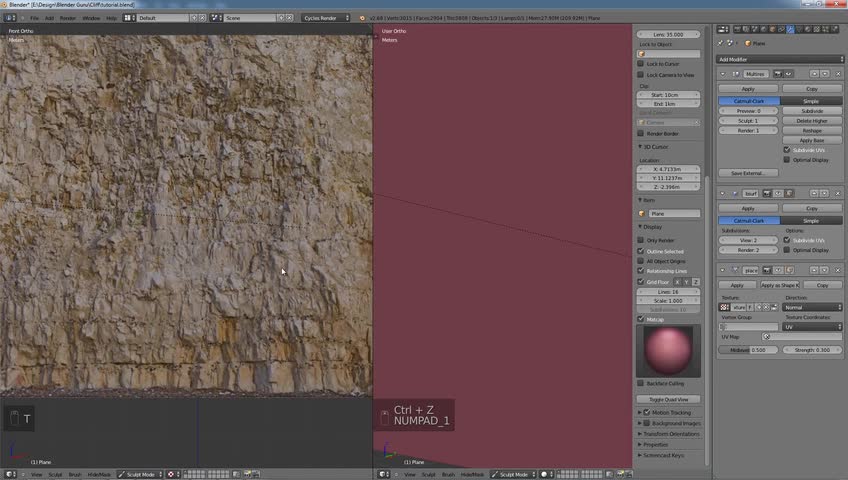848x480 pixels.
Task: Expand the Transform Orientations panel
Action: pos(640,434)
